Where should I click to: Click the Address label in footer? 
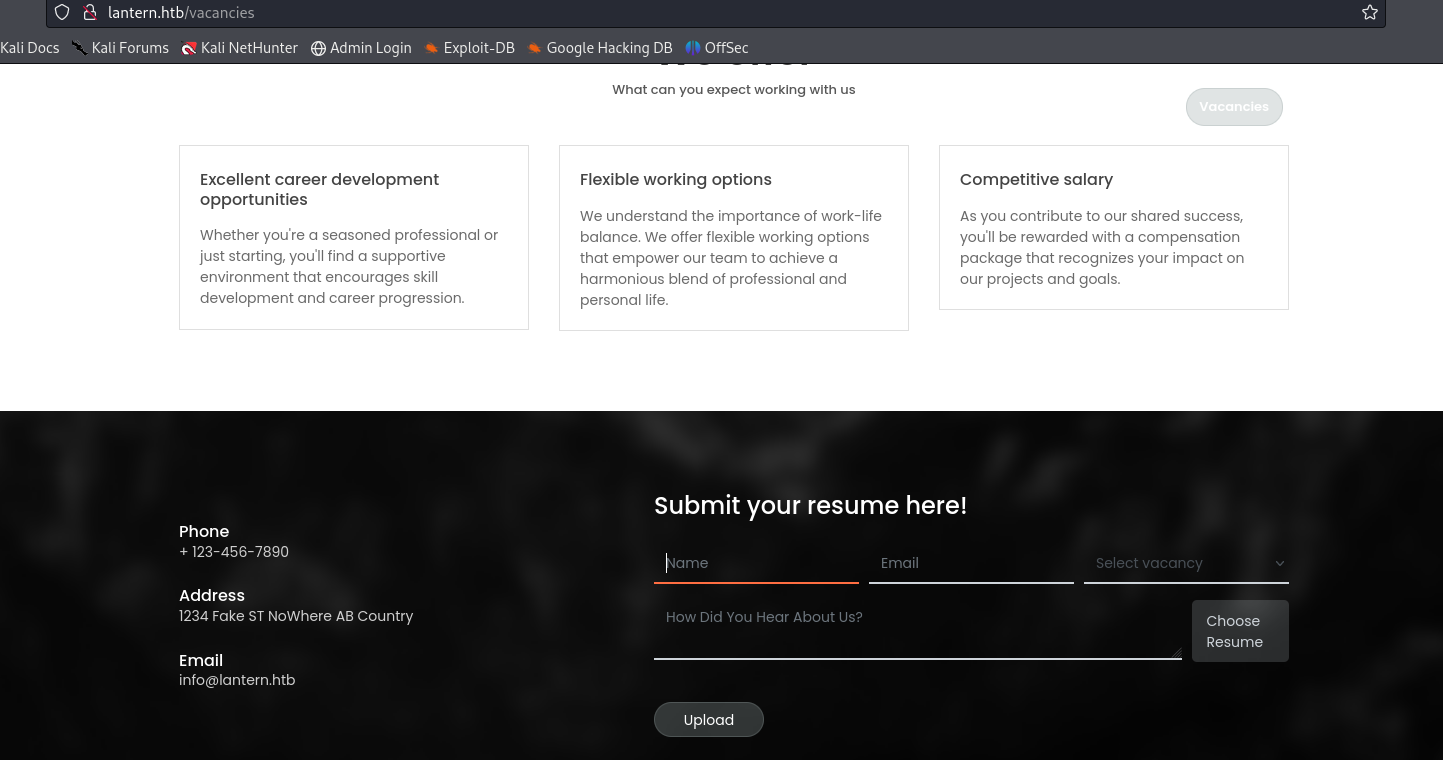(212, 595)
